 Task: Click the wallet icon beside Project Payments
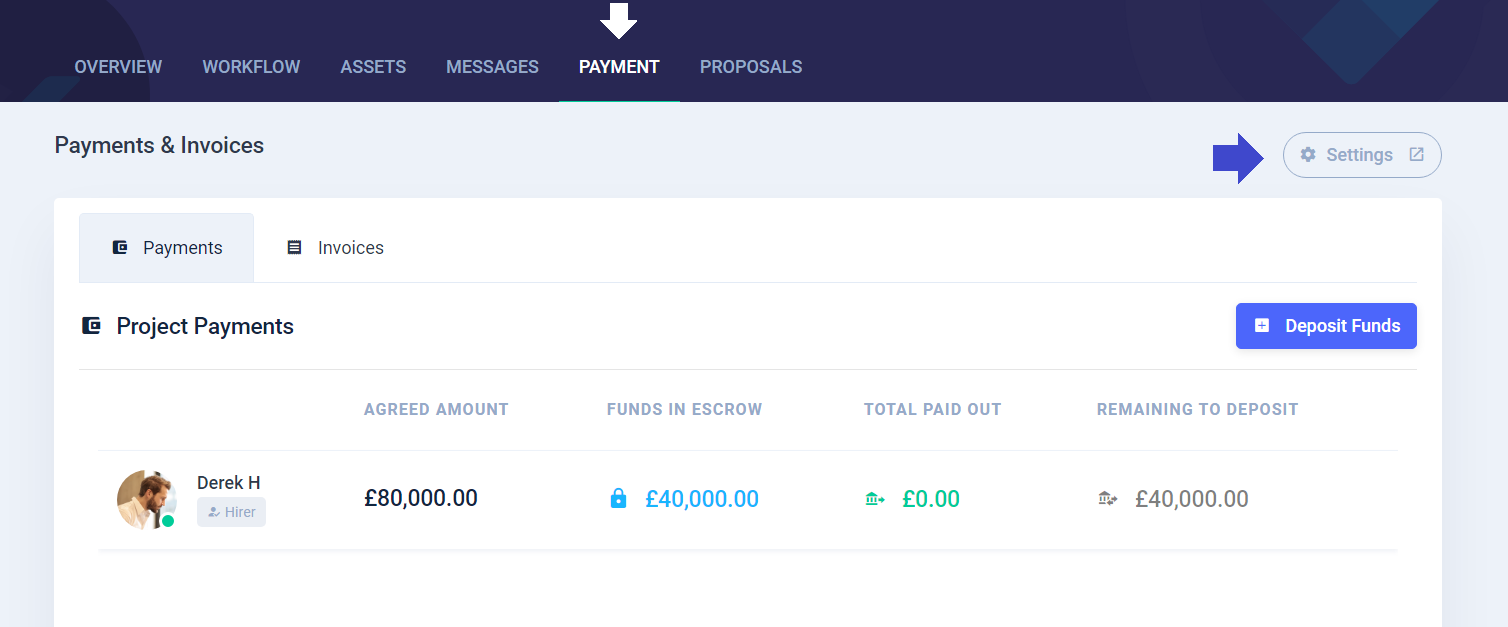click(x=91, y=325)
